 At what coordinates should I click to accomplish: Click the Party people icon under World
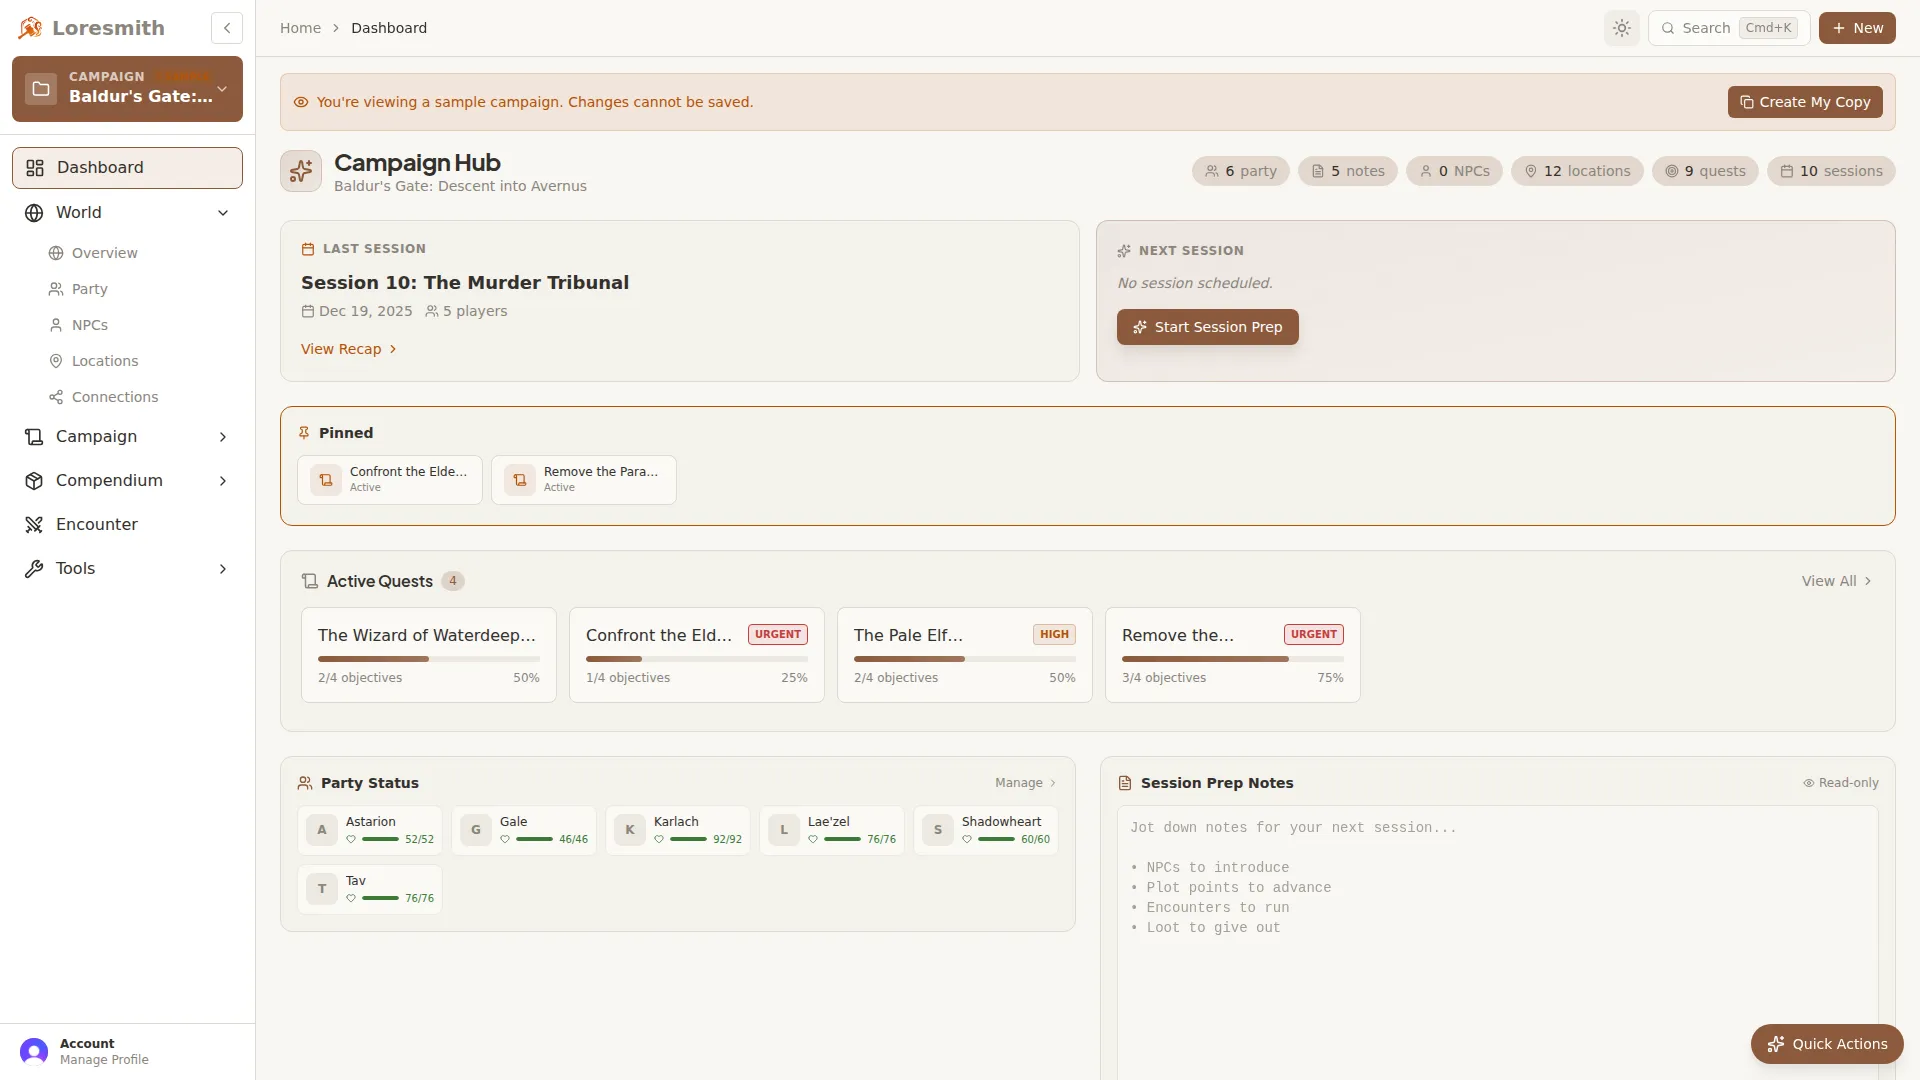tap(56, 289)
